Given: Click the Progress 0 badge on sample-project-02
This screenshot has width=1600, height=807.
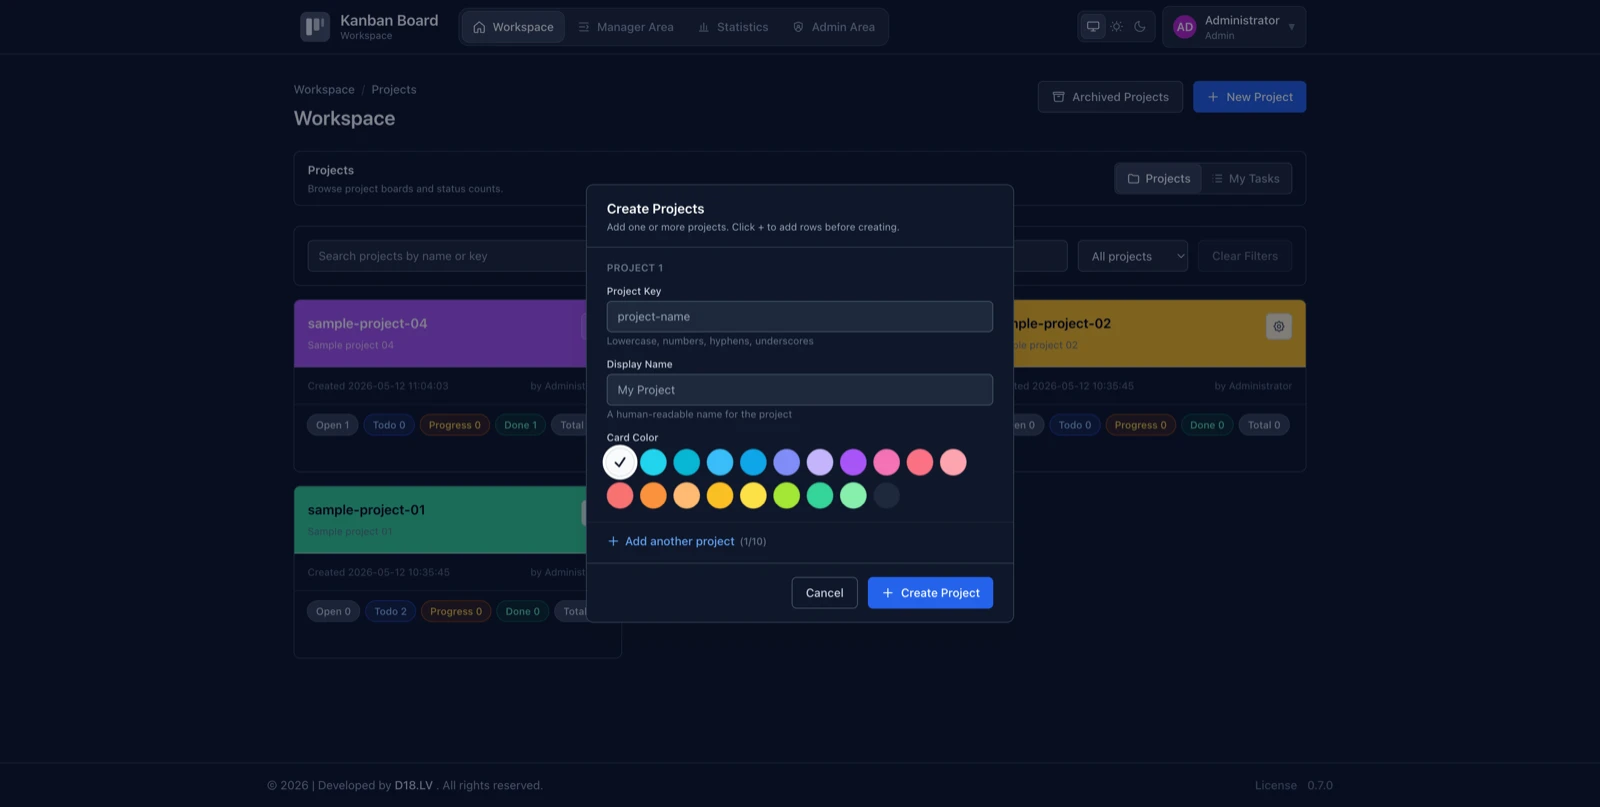Looking at the screenshot, I should pos(1141,425).
